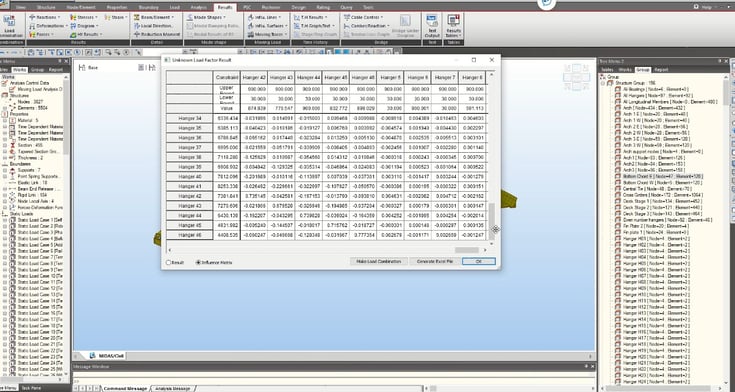Screen dimensions: 735x392
Task: Select All Hangers group in tree
Action: [658, 95]
